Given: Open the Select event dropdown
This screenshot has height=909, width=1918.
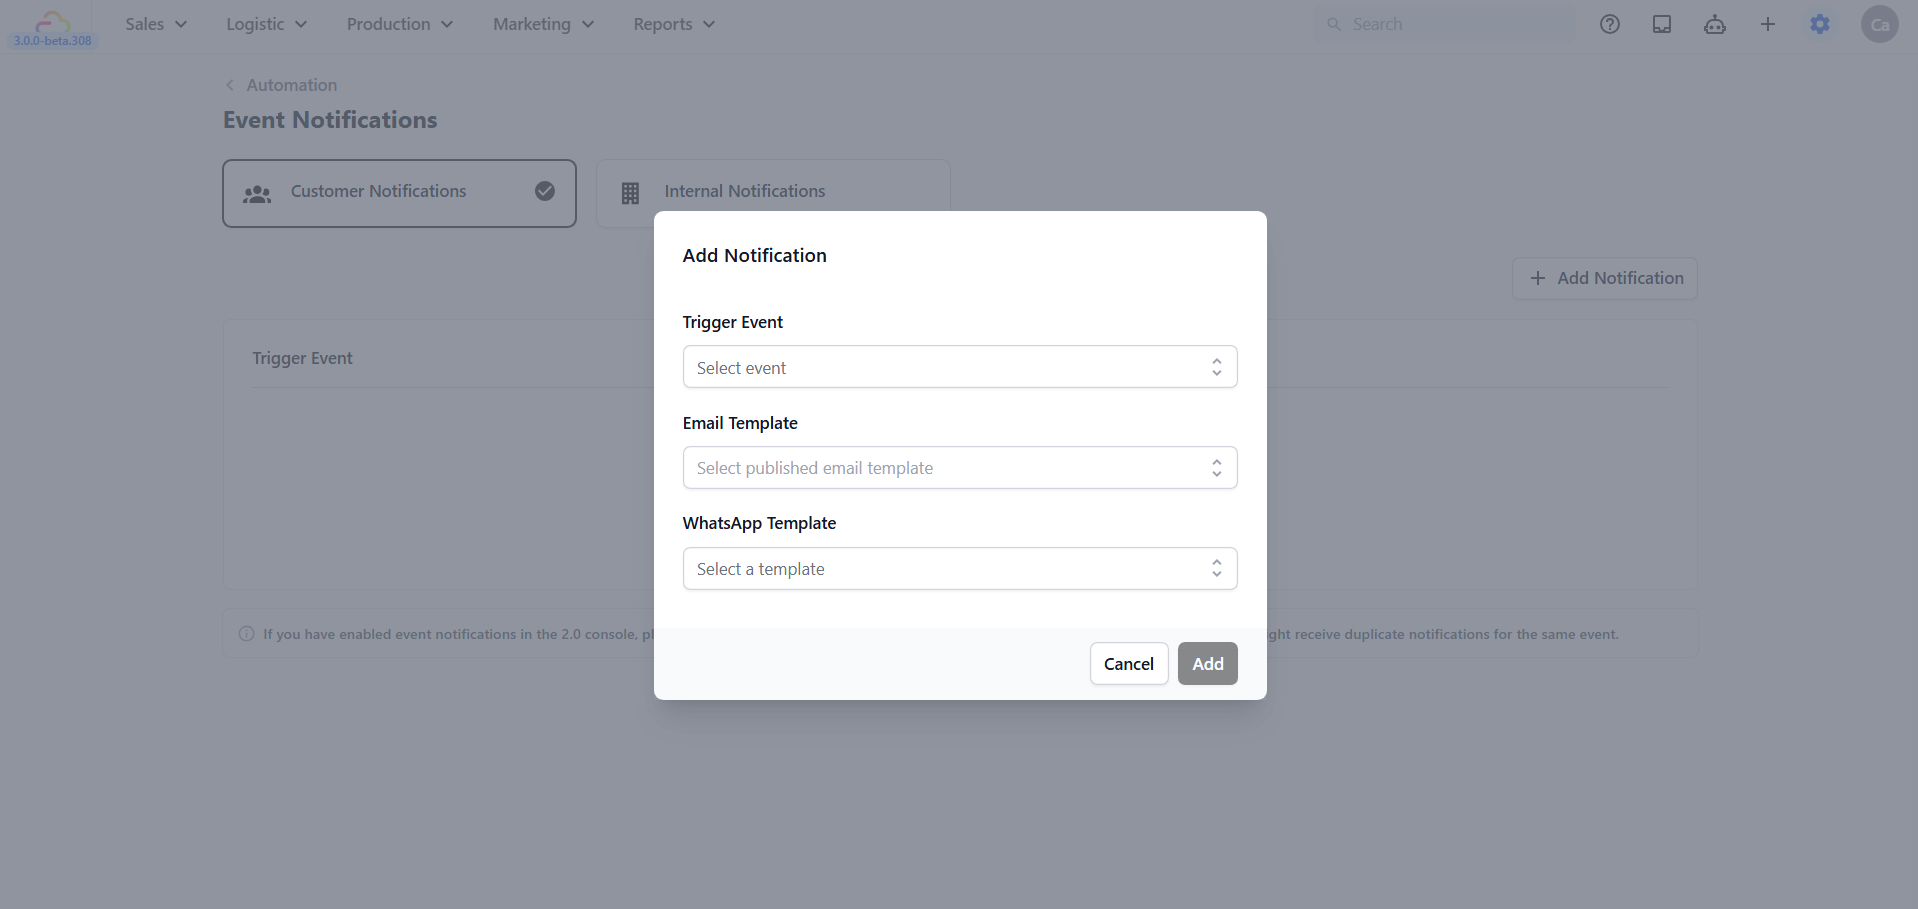Looking at the screenshot, I should click(959, 367).
